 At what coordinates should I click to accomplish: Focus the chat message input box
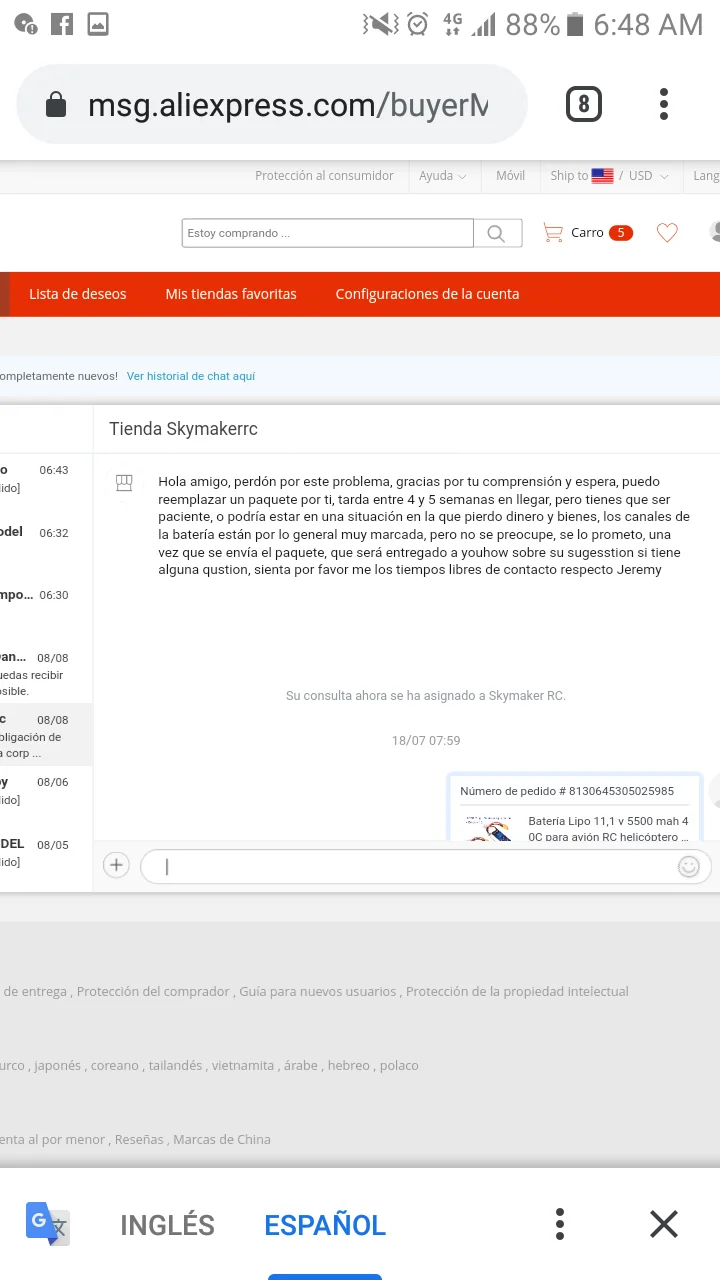[x=426, y=867]
